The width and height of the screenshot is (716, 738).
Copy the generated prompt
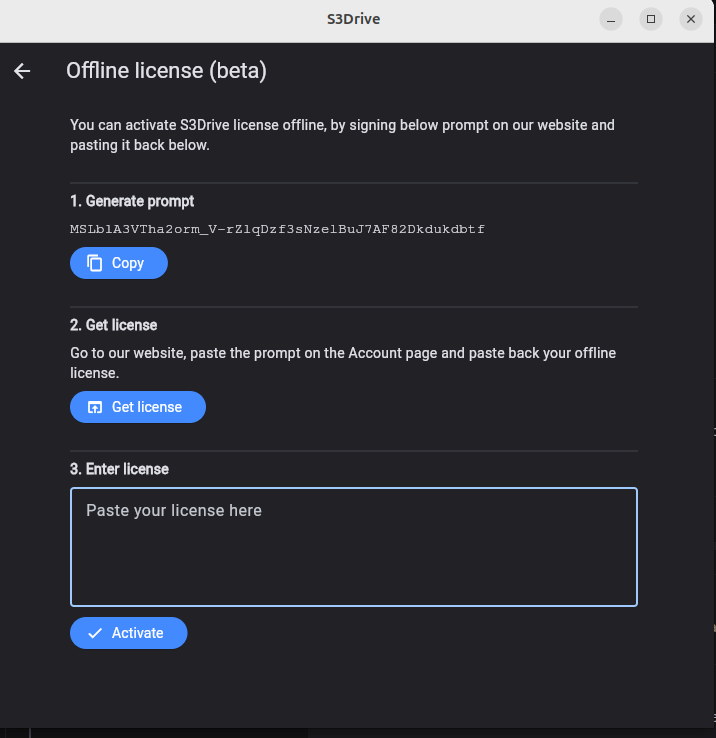pos(119,263)
